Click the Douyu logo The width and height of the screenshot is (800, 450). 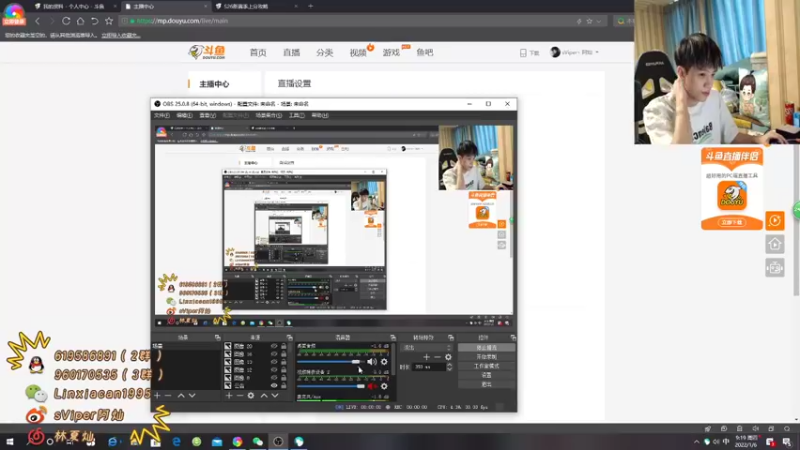207,52
